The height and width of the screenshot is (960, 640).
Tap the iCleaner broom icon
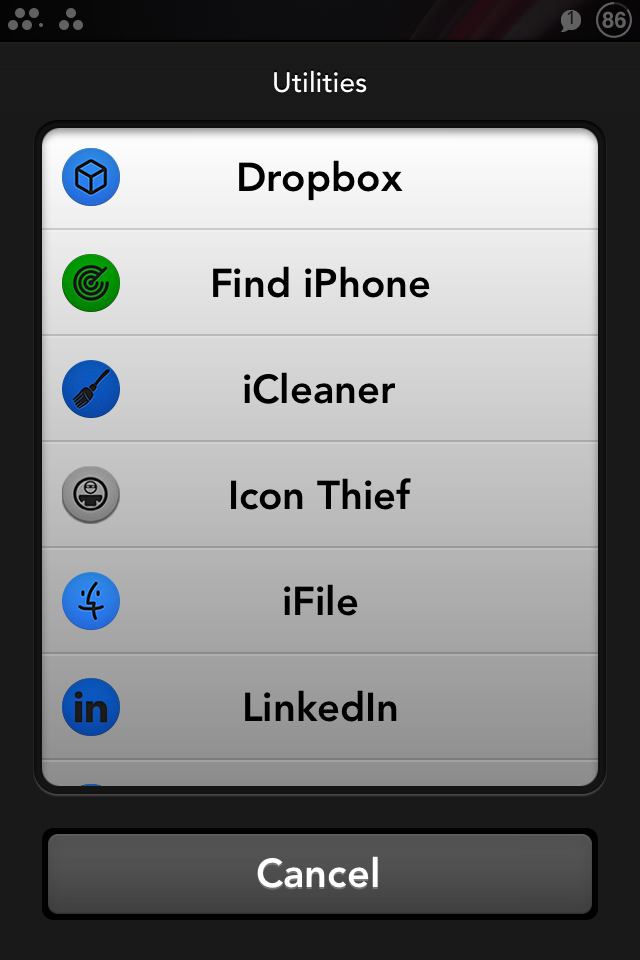(91, 389)
